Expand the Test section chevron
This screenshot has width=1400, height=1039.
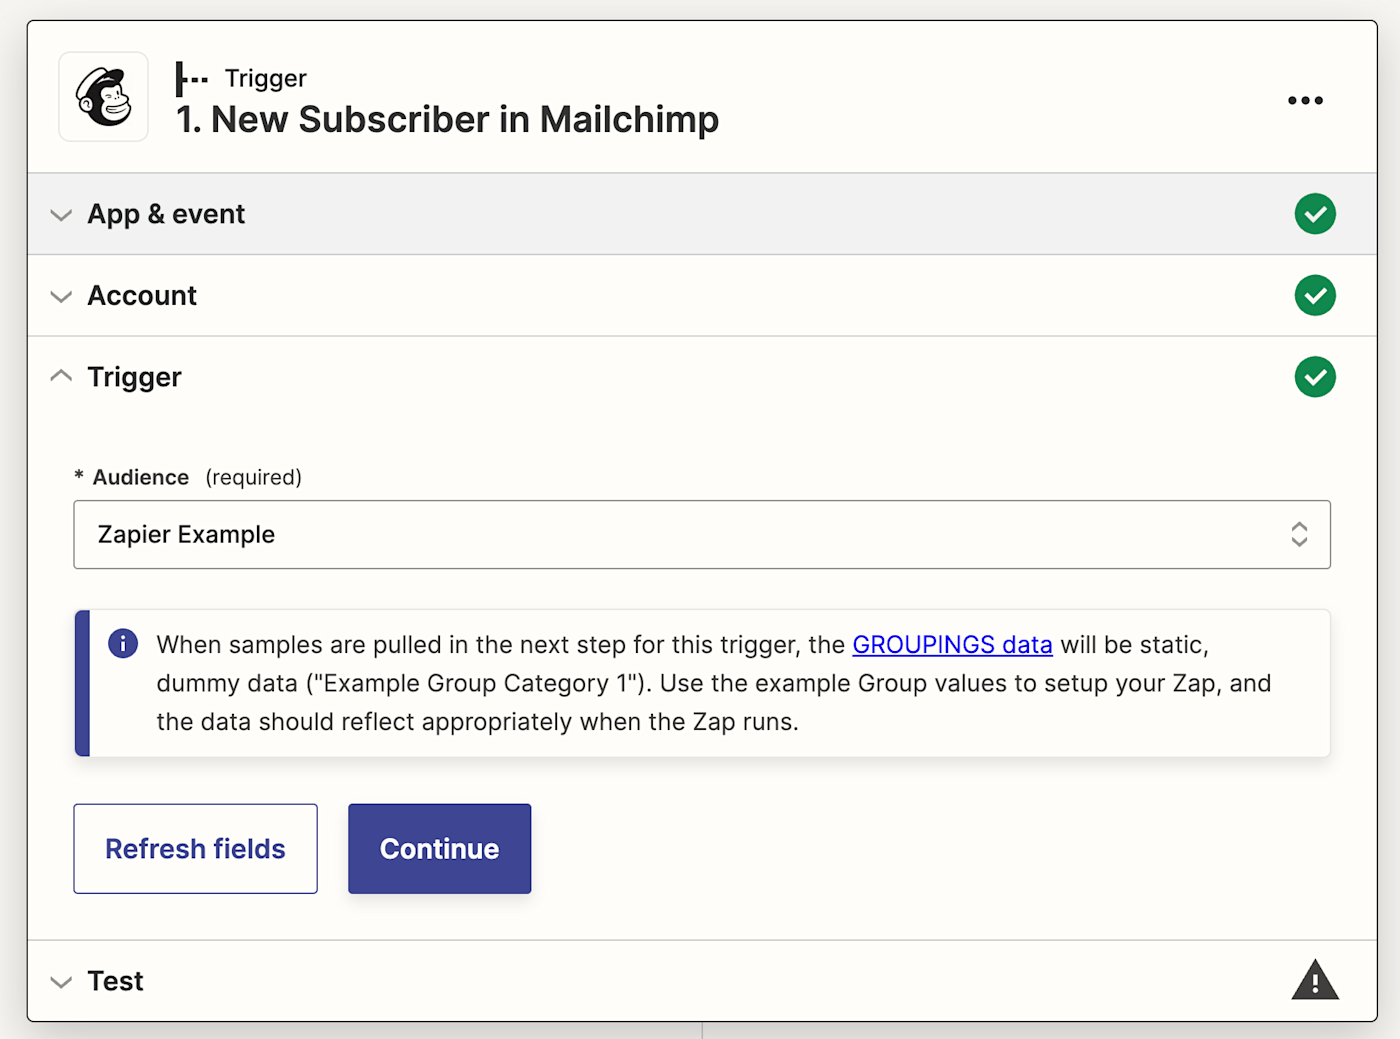click(61, 982)
